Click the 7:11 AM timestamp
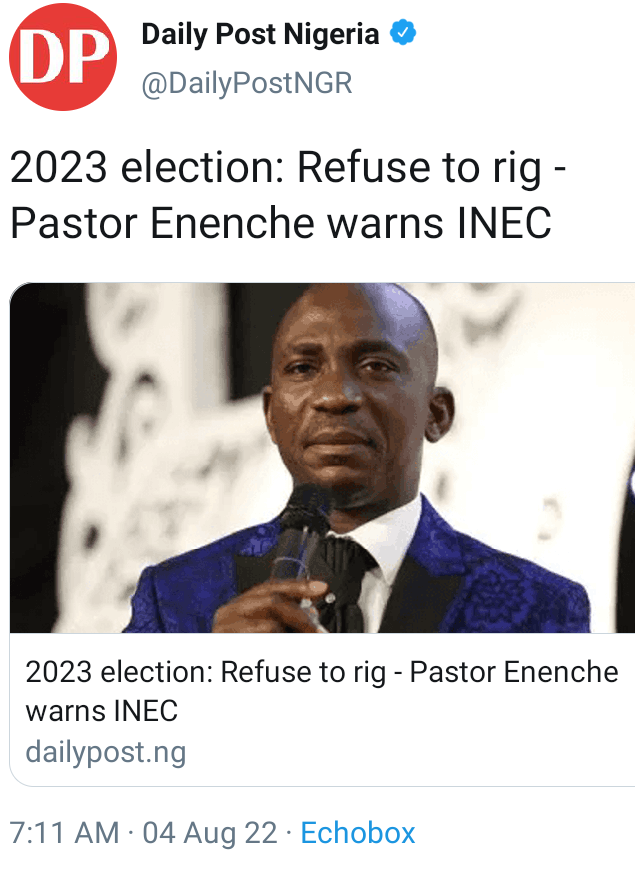The image size is (635, 871). [x=64, y=833]
